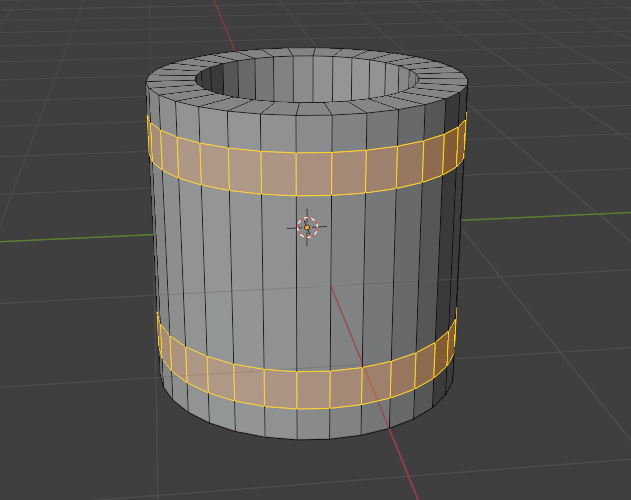Click the 3D cursor on the cylinder
The image size is (631, 500).
[x=308, y=227]
